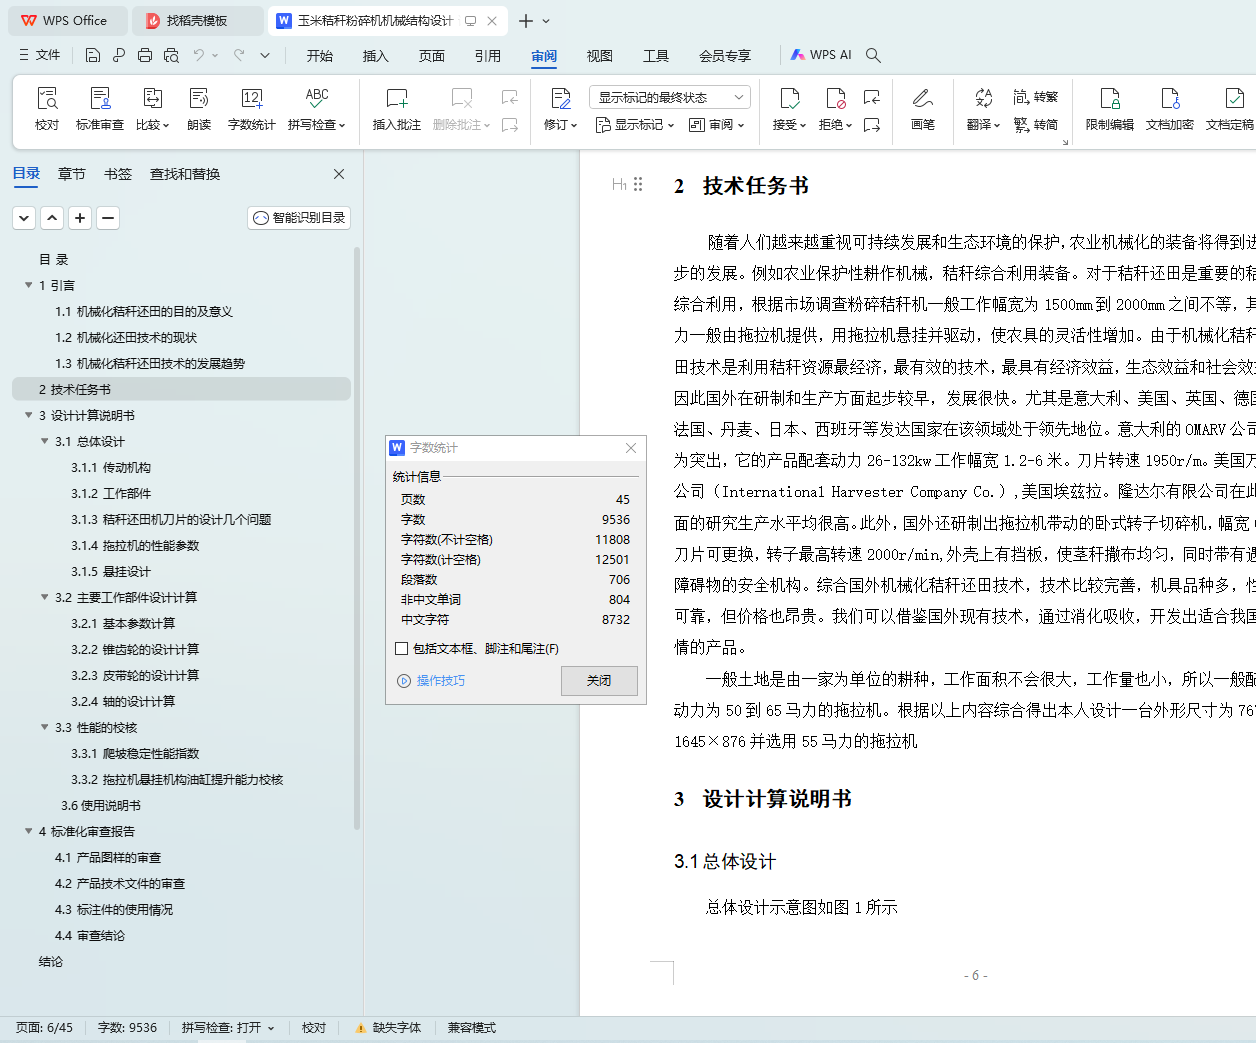Jump to 3.2.4 轴的设计计算 heading
This screenshot has width=1256, height=1043.
click(x=122, y=701)
